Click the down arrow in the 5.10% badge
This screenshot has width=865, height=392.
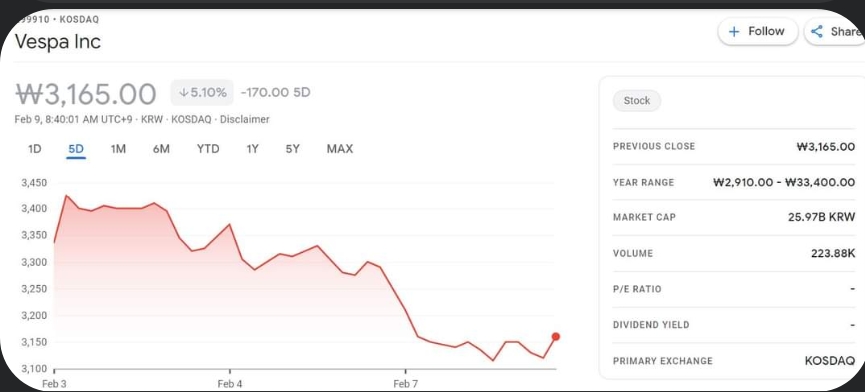pyautogui.click(x=183, y=93)
